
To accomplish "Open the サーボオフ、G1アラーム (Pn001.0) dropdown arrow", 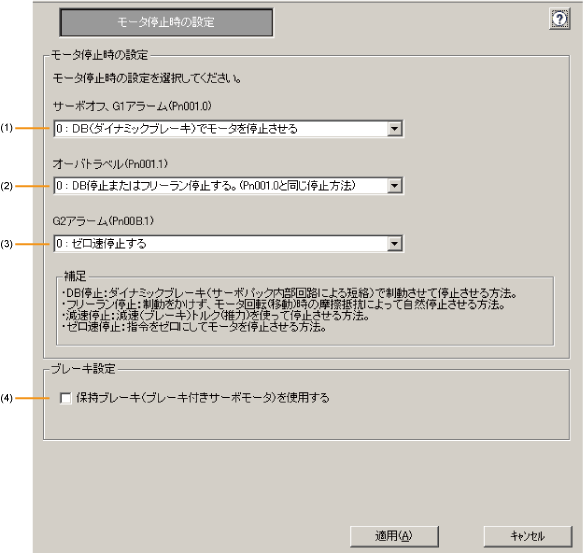I will [x=394, y=129].
